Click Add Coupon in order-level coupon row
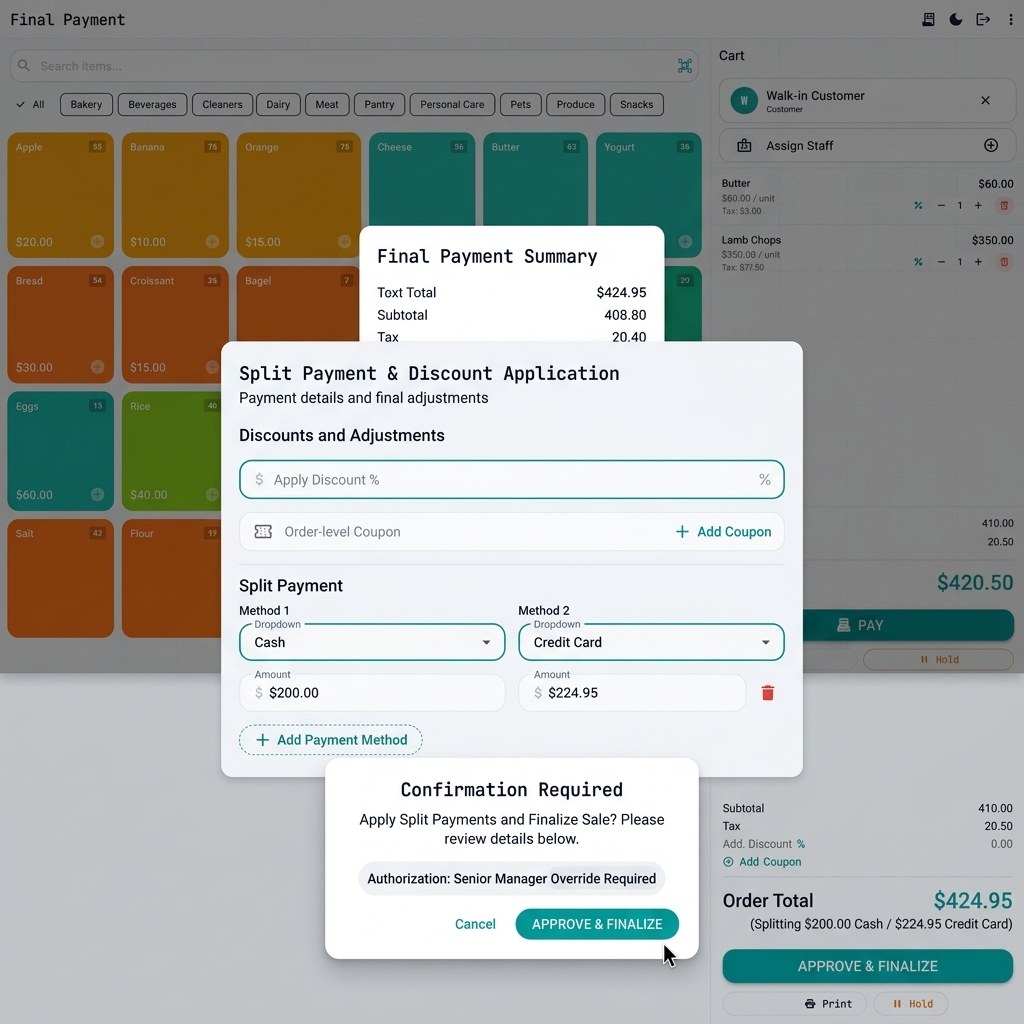The height and width of the screenshot is (1024, 1024). 723,532
